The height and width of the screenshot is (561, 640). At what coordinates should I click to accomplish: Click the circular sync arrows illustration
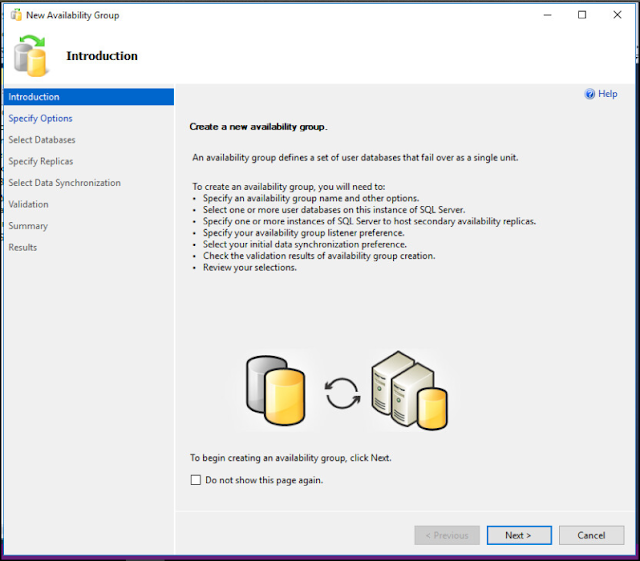[x=342, y=393]
